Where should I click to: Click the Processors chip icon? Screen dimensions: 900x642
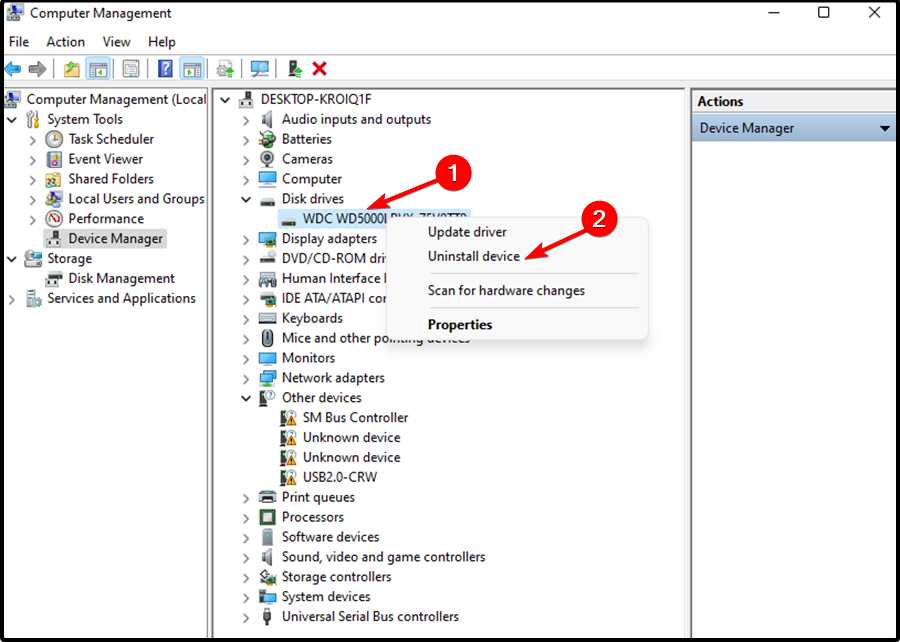coord(267,517)
